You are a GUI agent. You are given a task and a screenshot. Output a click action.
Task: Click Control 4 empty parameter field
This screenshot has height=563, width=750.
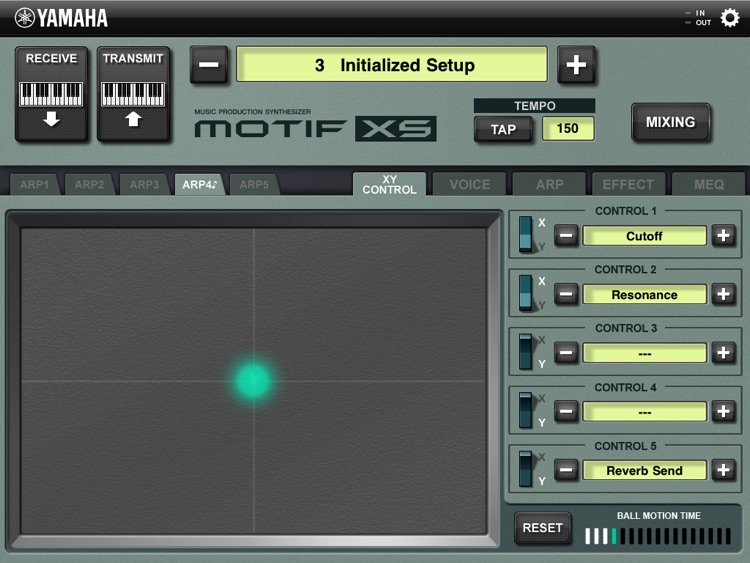644,412
